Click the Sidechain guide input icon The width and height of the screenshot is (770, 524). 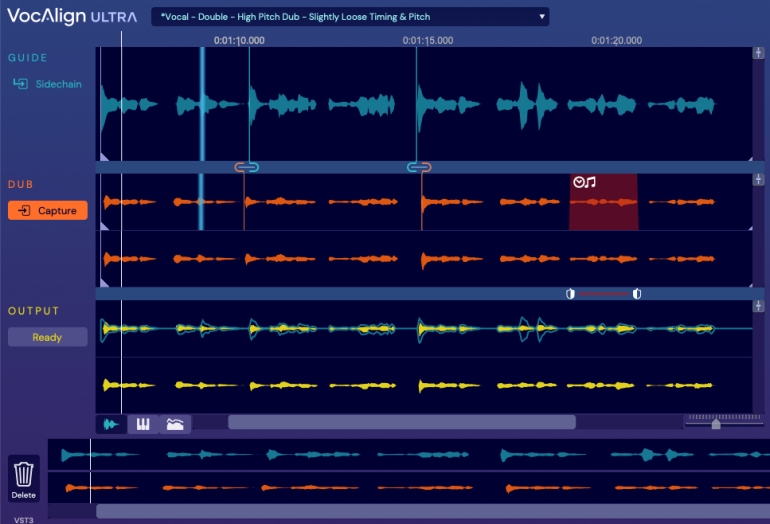click(20, 84)
